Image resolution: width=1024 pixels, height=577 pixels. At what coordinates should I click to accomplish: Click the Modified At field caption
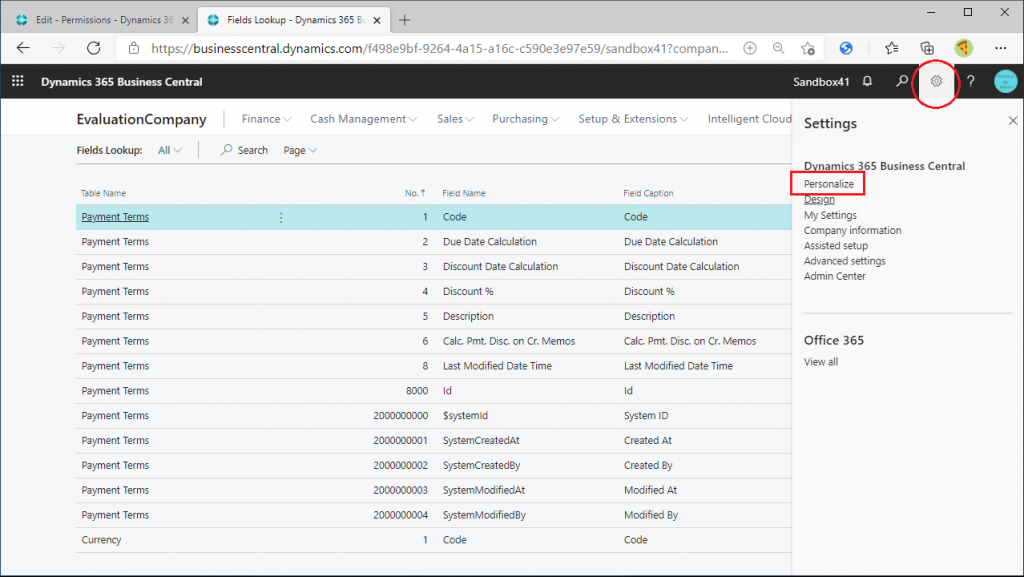click(x=650, y=490)
